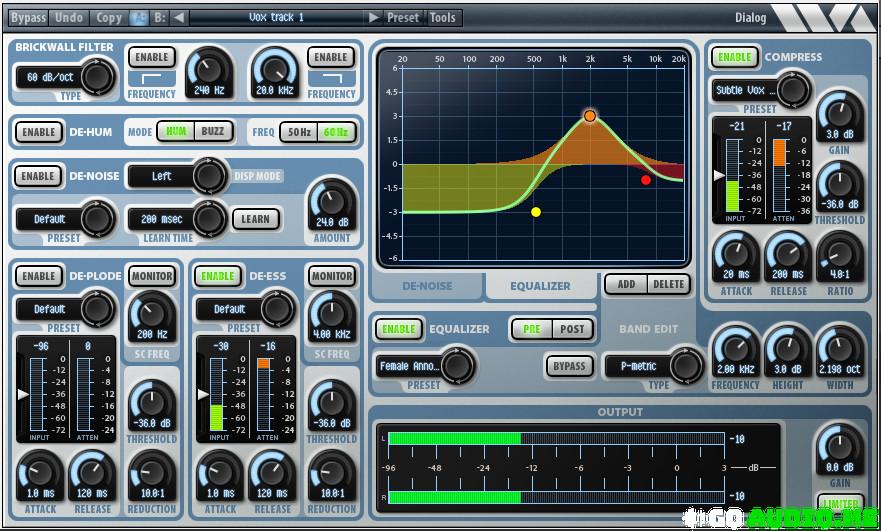Disable the Equalizer module
The height and width of the screenshot is (531, 881).
click(399, 329)
